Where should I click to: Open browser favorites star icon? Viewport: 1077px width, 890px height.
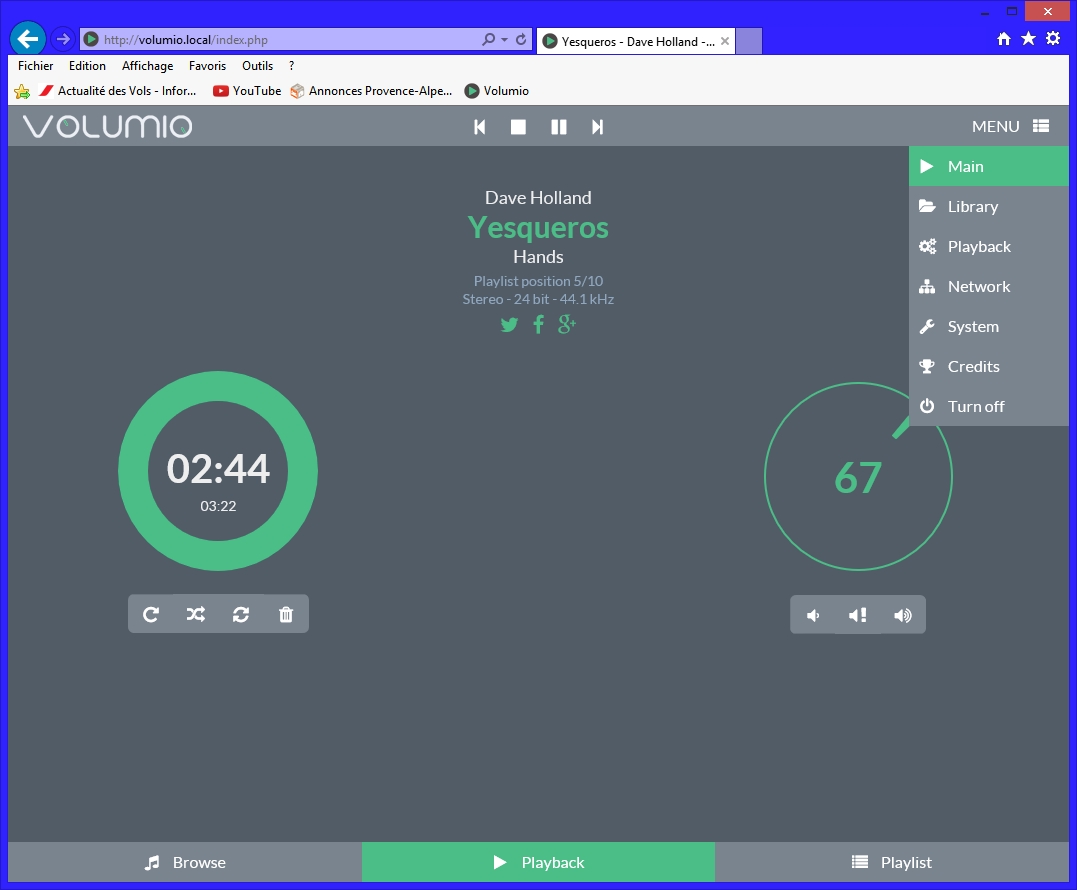point(1028,38)
